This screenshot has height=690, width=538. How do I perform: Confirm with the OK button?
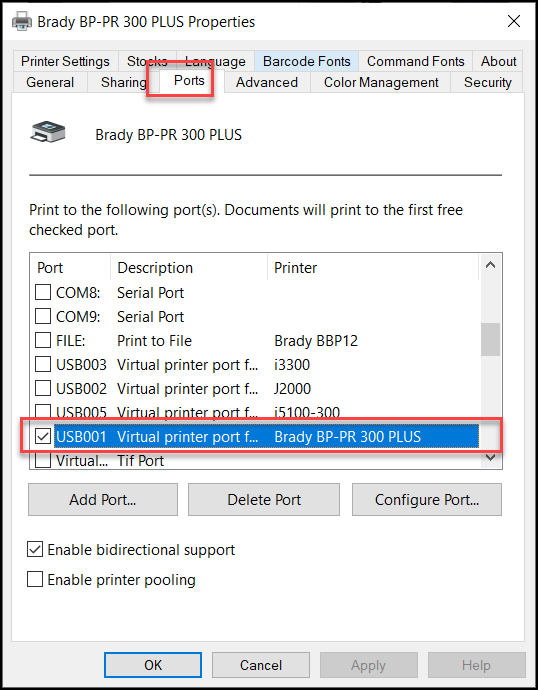pos(153,665)
